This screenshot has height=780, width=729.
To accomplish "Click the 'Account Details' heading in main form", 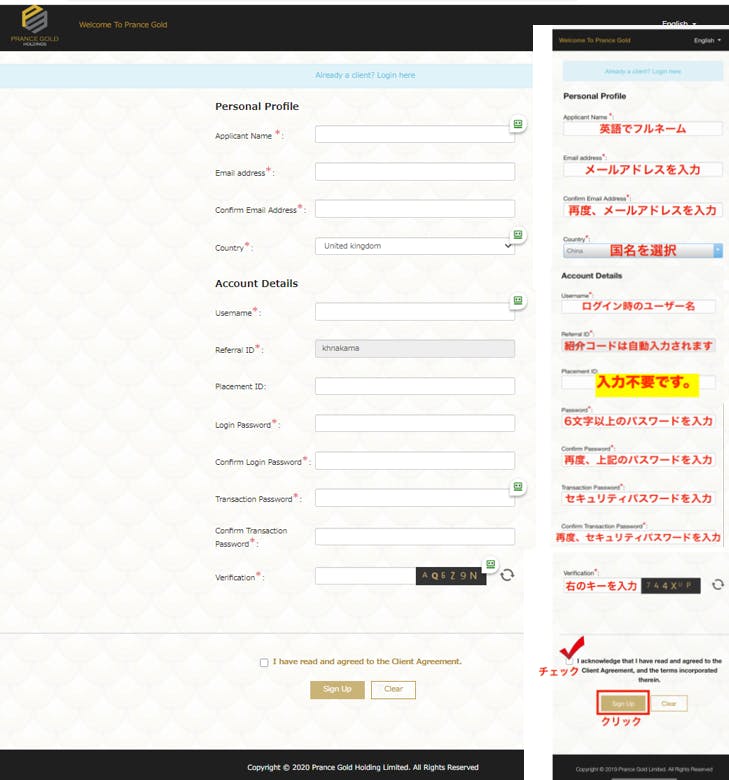I will click(x=256, y=284).
